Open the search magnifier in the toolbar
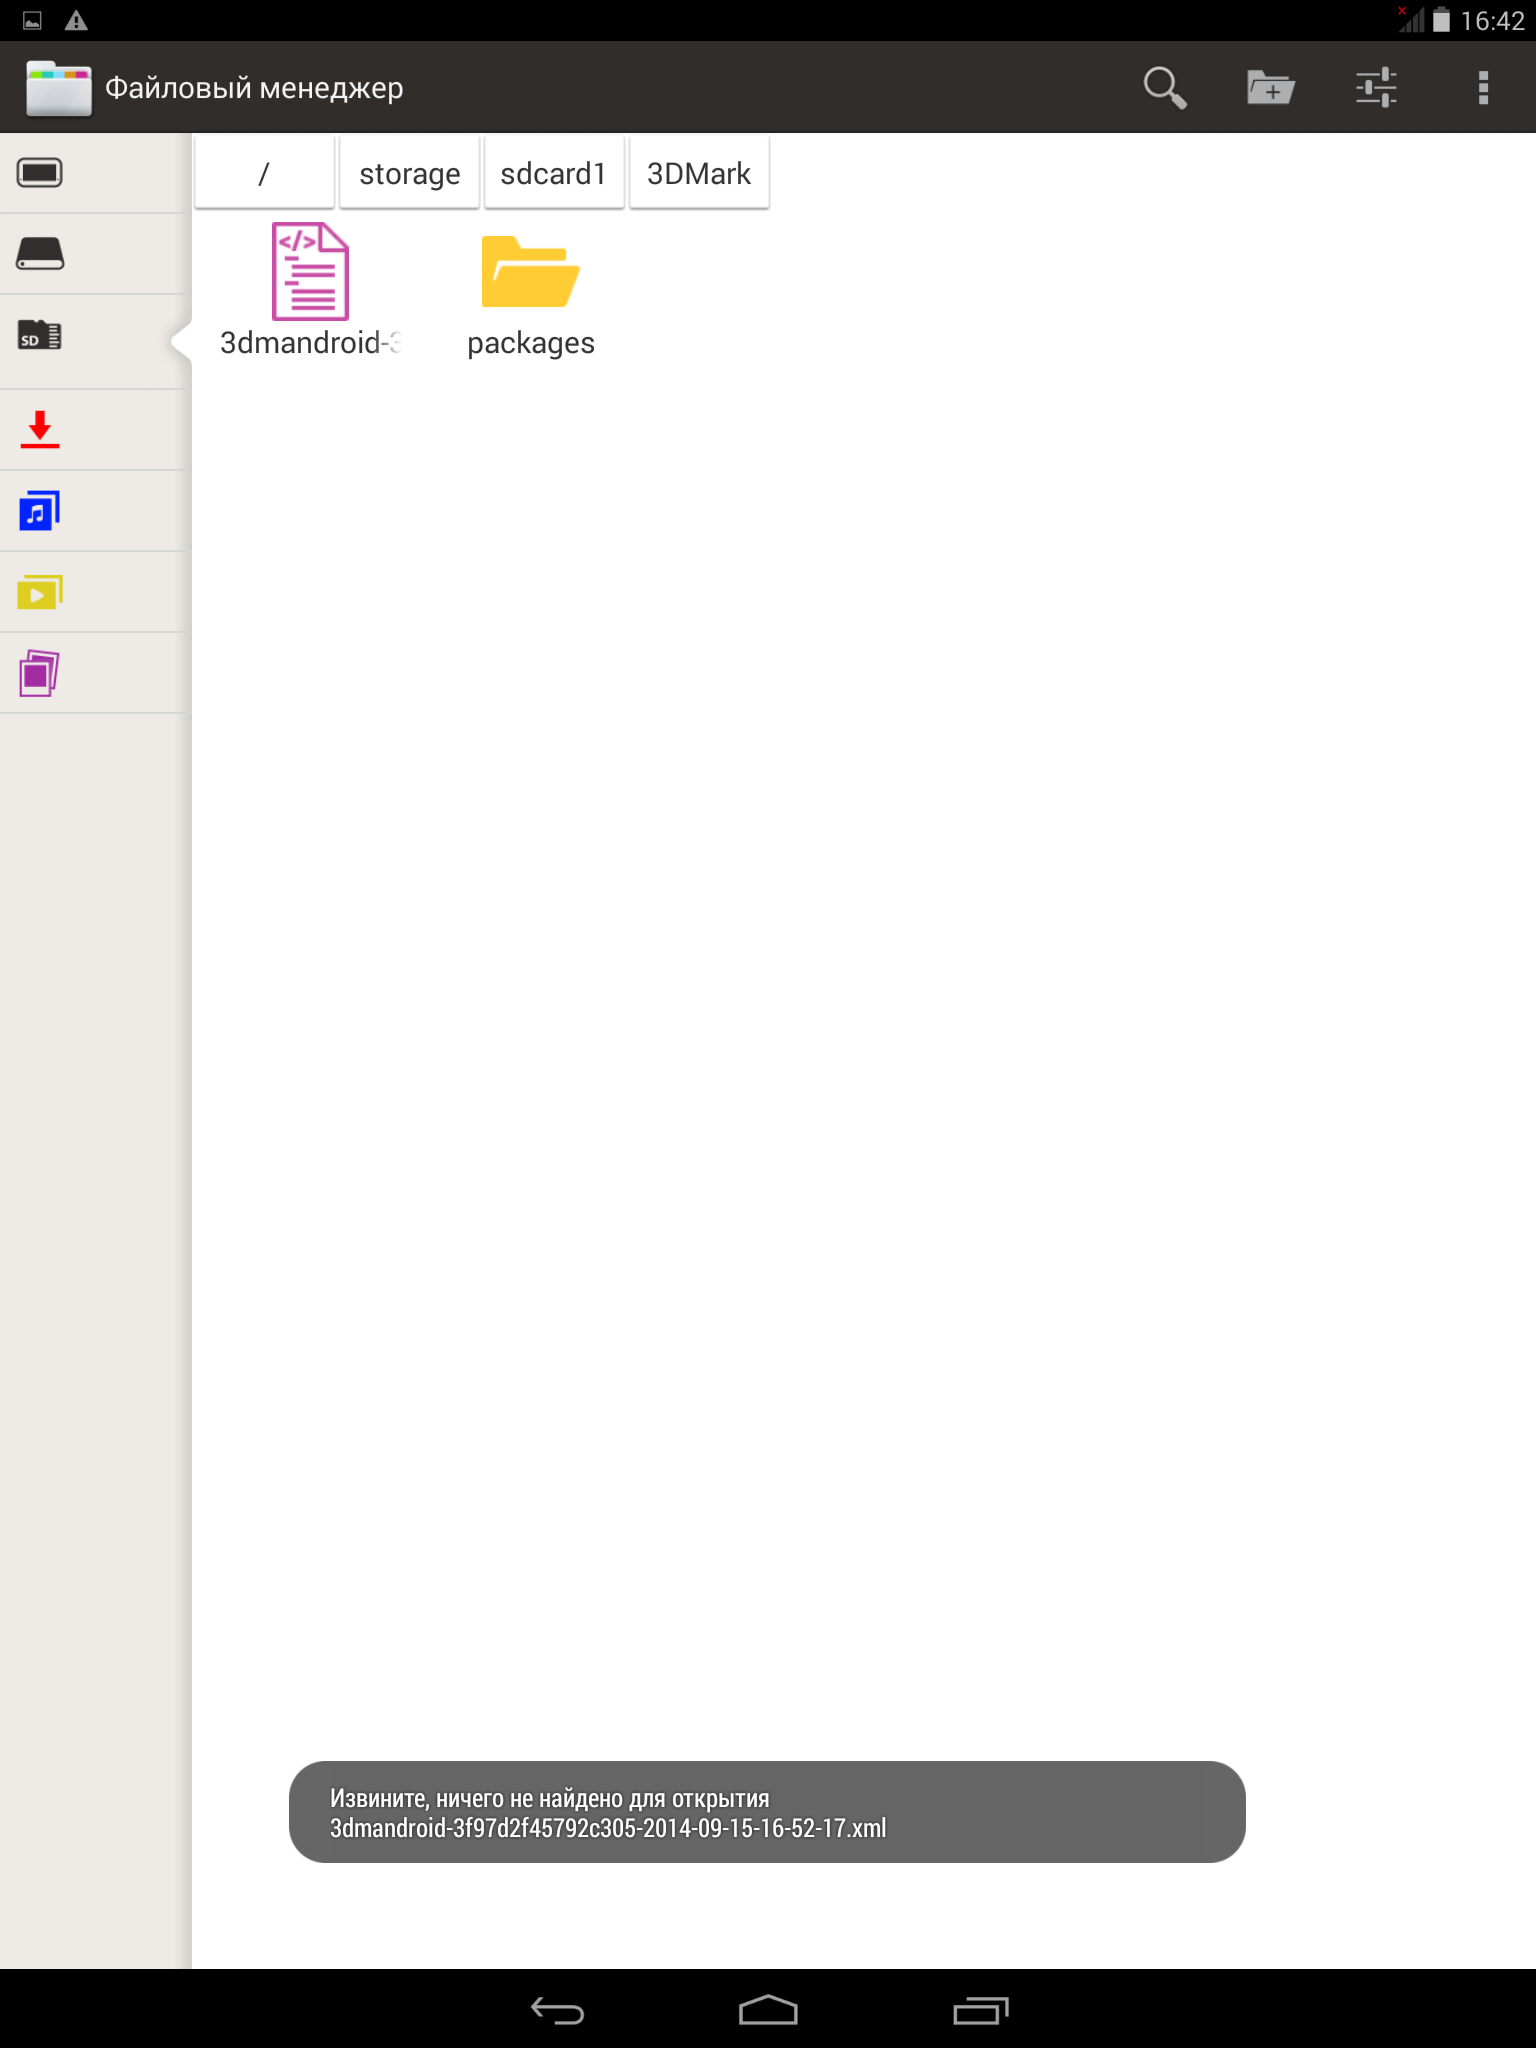The height and width of the screenshot is (2048, 1536). (1165, 88)
